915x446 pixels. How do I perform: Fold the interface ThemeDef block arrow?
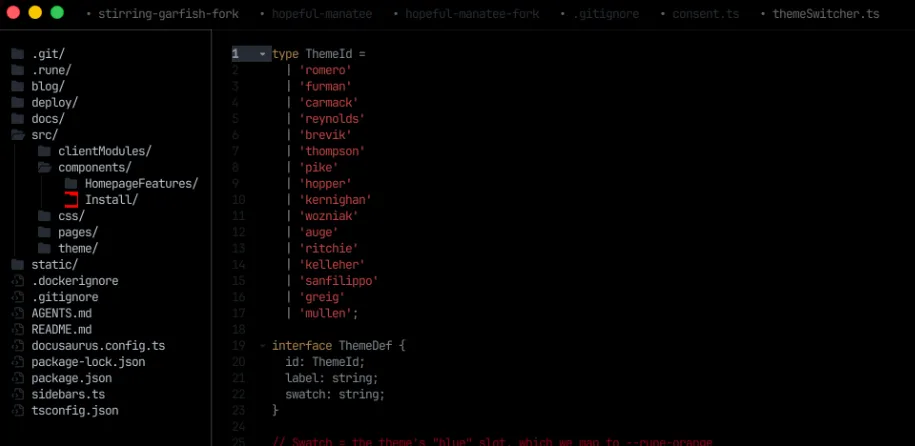pos(262,346)
